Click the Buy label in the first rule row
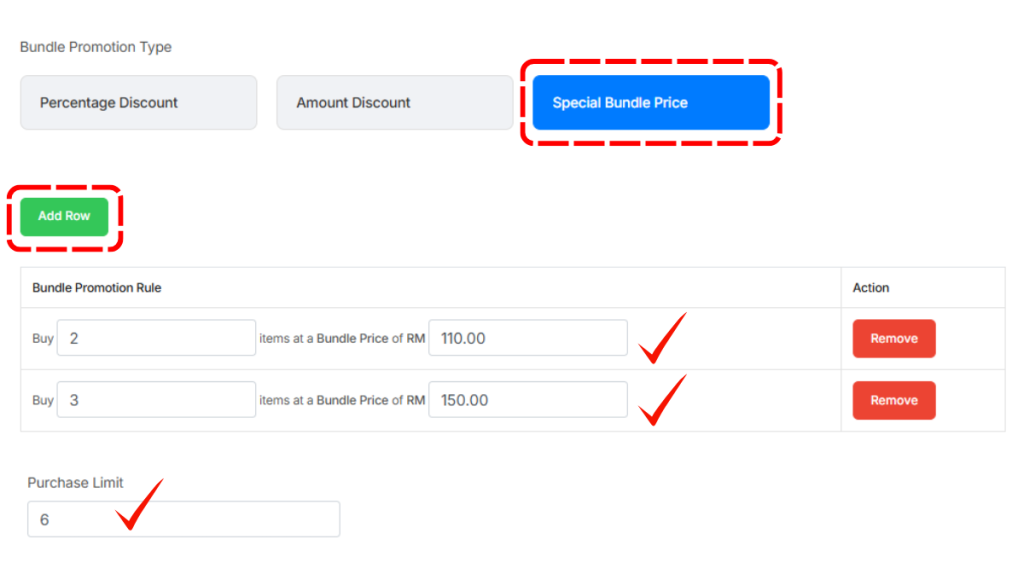Screen dimensions: 1024x580 point(43,339)
